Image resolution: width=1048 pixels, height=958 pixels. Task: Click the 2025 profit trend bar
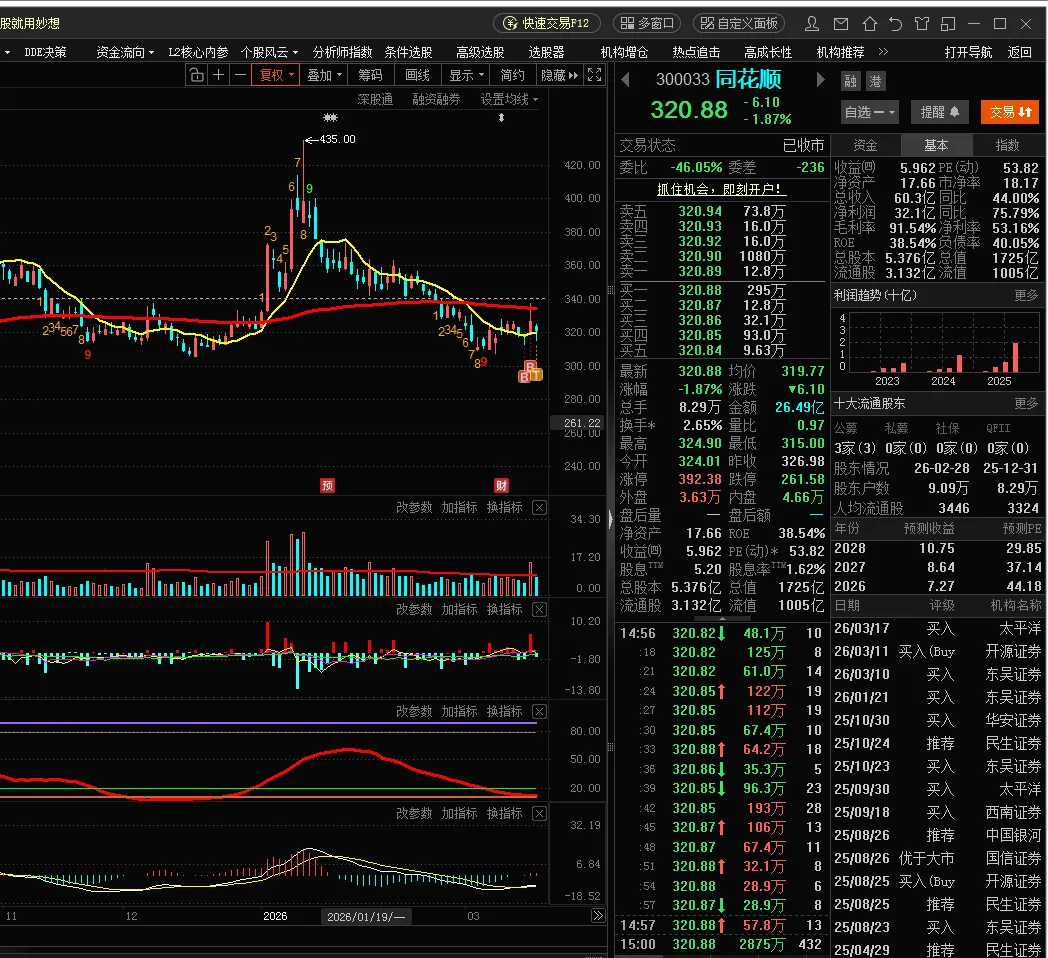point(1015,357)
